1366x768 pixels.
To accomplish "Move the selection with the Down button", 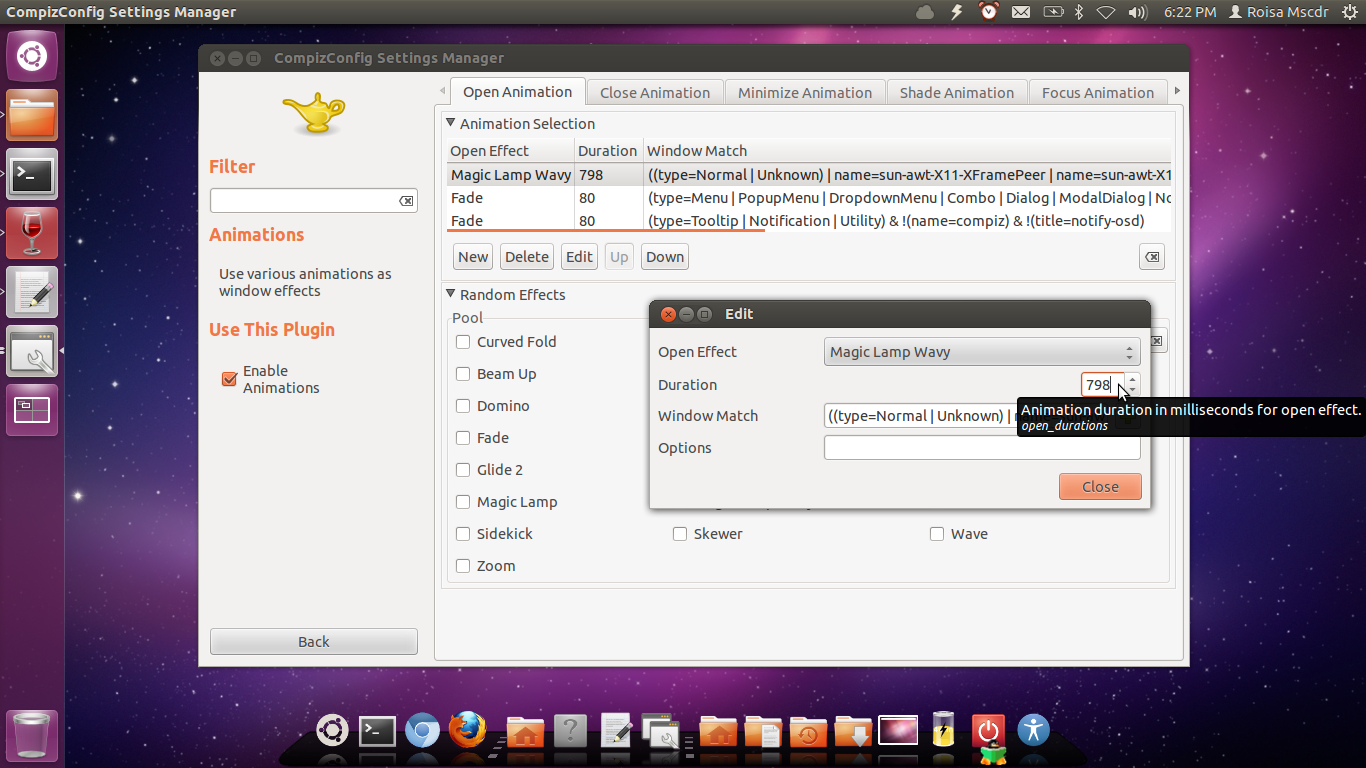I will click(x=665, y=257).
